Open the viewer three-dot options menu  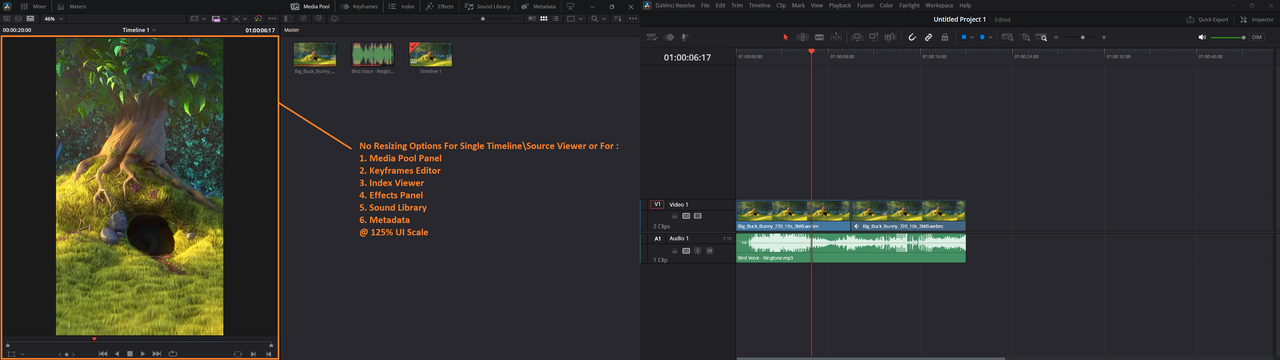(272, 18)
